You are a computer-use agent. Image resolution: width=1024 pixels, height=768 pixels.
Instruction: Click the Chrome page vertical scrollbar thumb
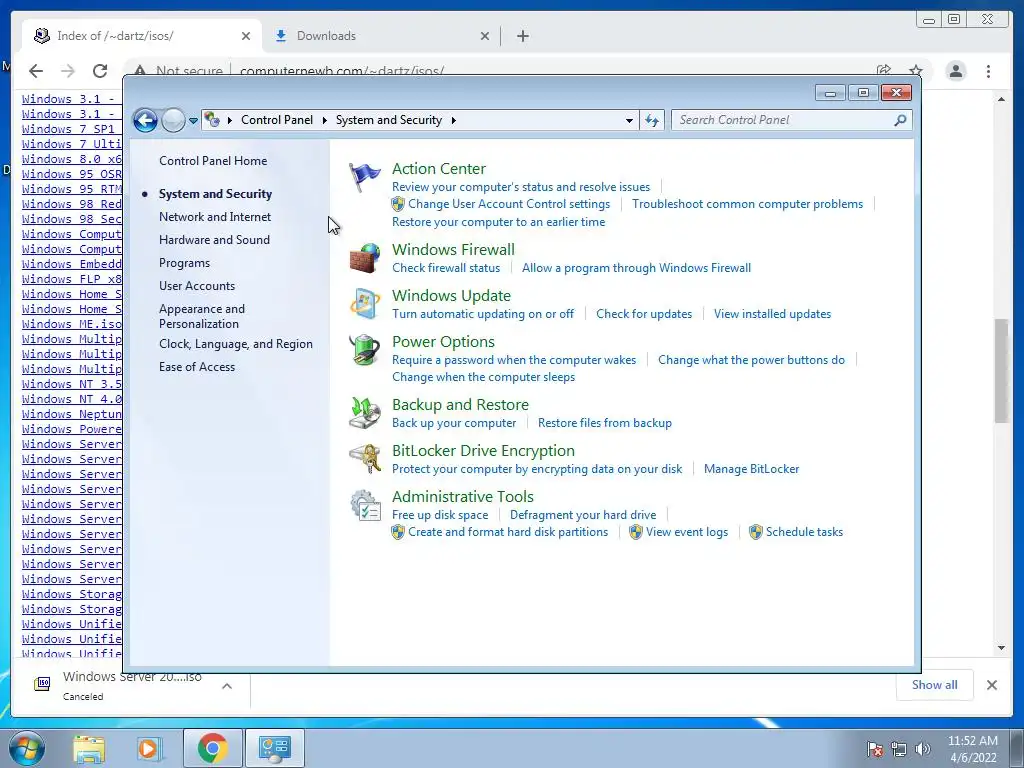1002,370
